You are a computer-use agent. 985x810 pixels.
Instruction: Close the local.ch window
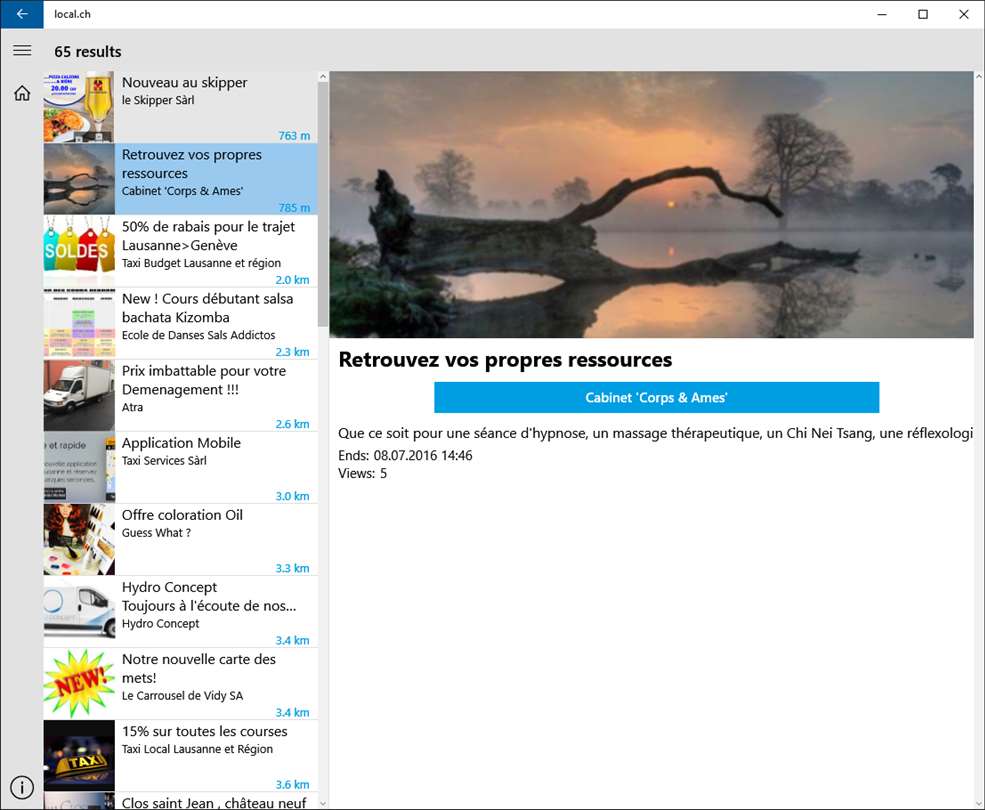(x=964, y=14)
